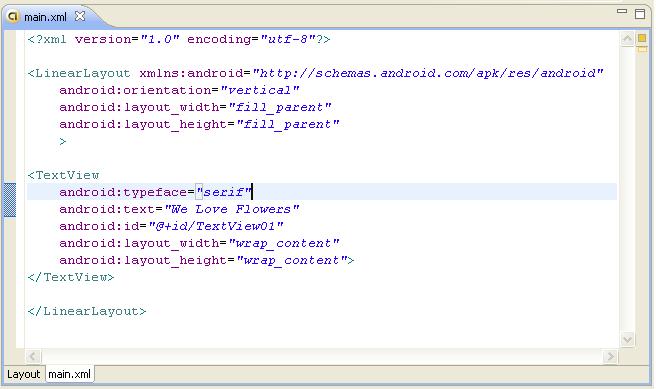
Task: Click the vertical scrollbar down arrow
Action: point(627,339)
